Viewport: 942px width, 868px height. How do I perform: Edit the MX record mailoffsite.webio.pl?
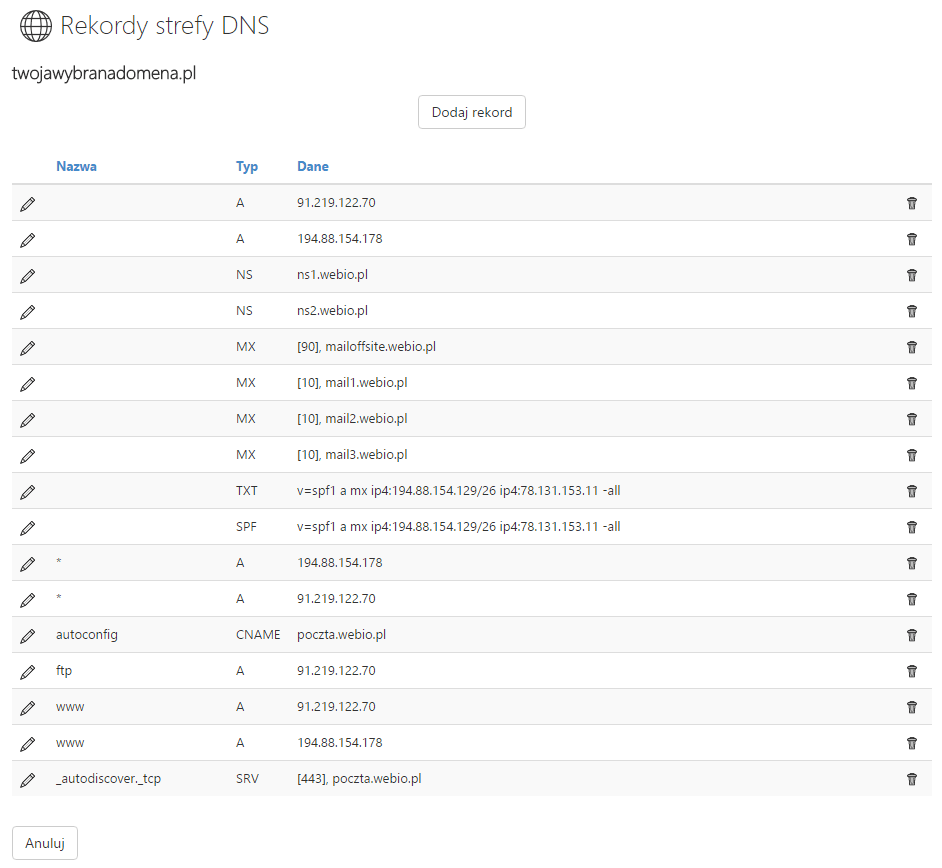click(x=28, y=348)
